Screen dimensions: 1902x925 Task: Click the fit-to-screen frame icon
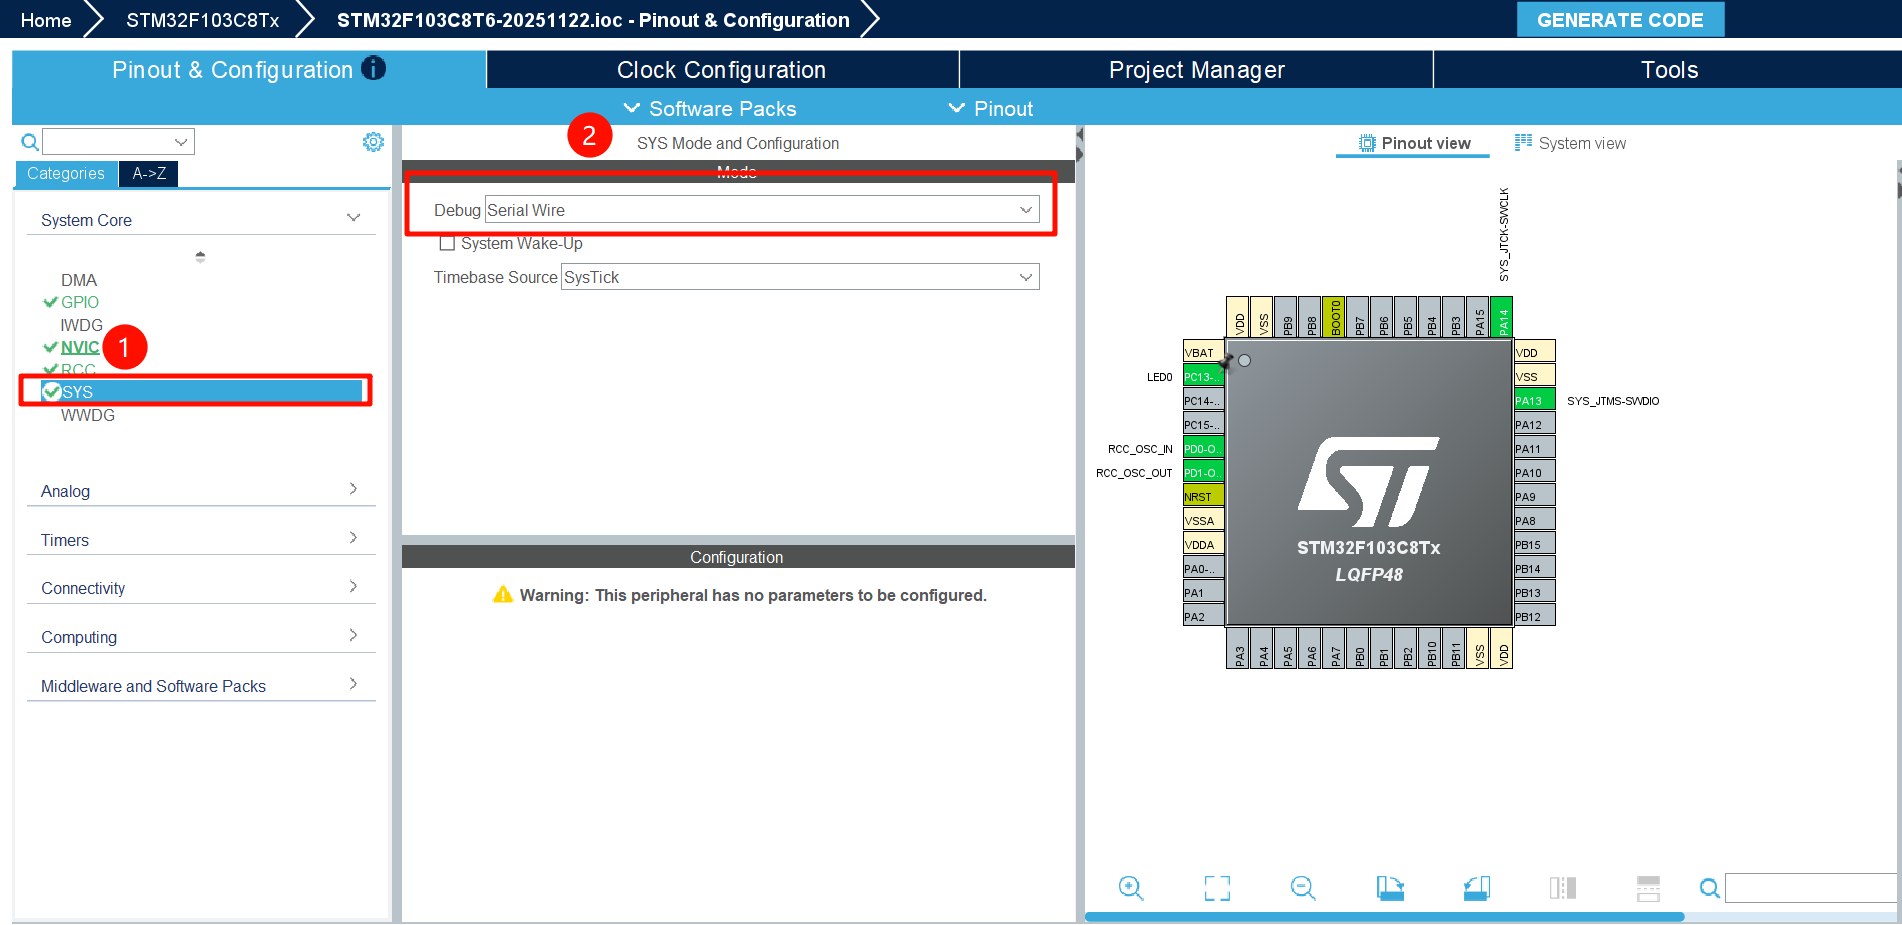[x=1217, y=888]
